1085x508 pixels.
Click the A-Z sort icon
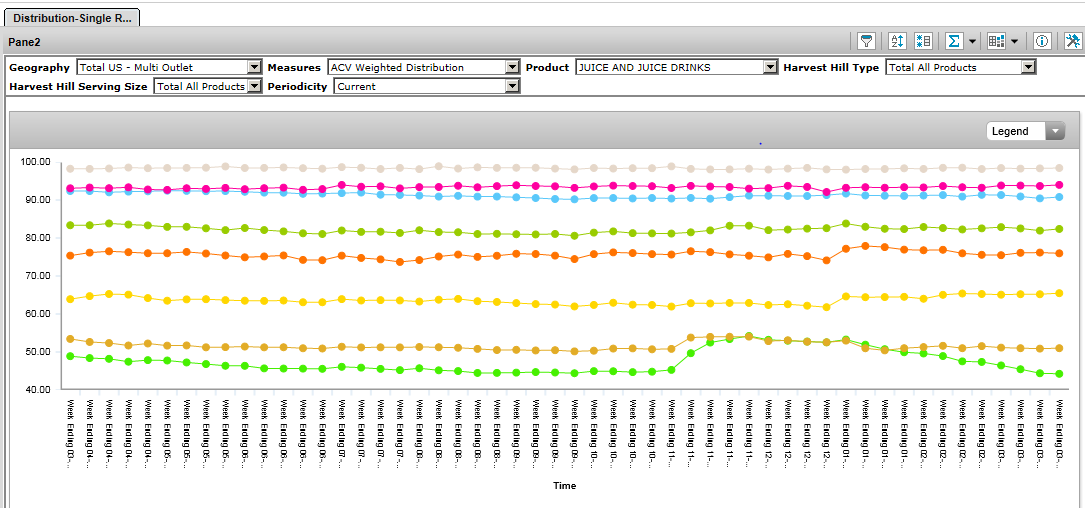(896, 41)
